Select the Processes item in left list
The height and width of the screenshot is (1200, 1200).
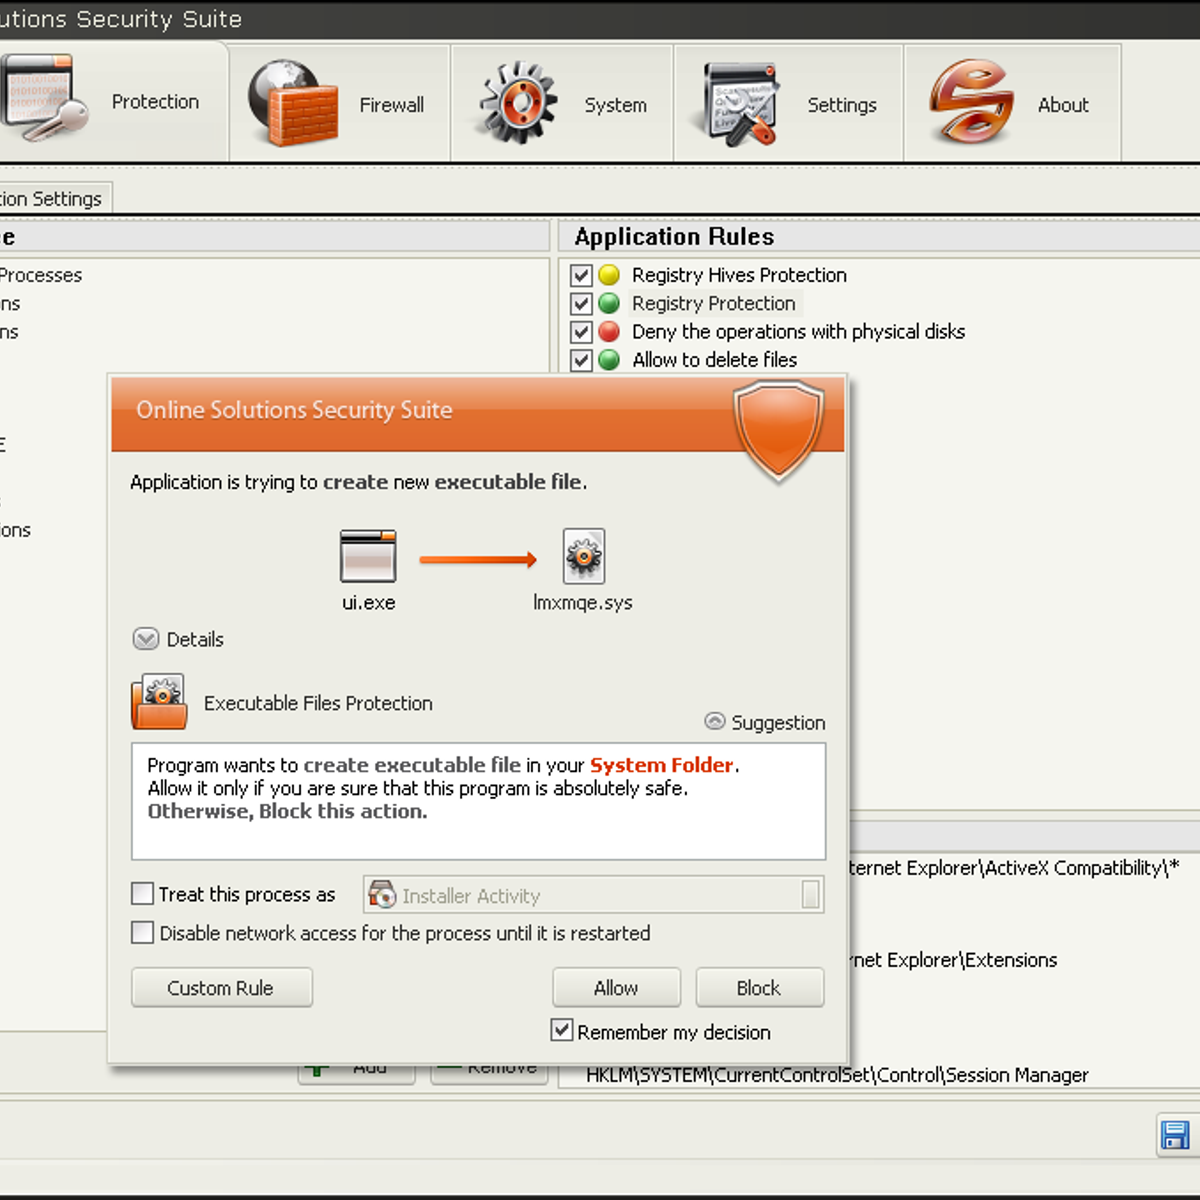pos(41,275)
